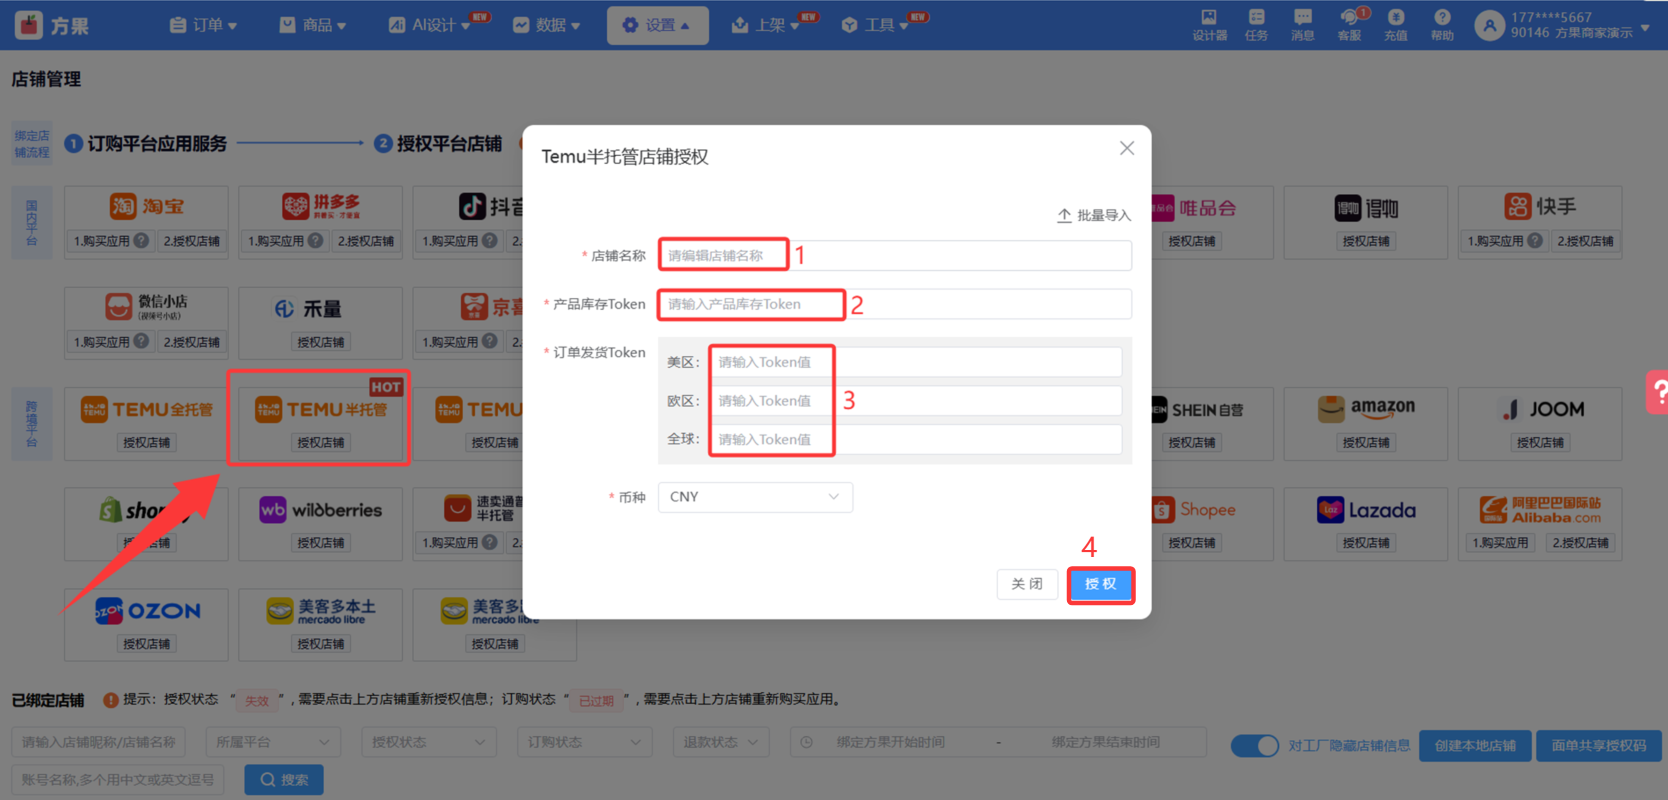Screen dimensions: 1668x800
Task: Click the 搜索 search button
Action: (284, 780)
